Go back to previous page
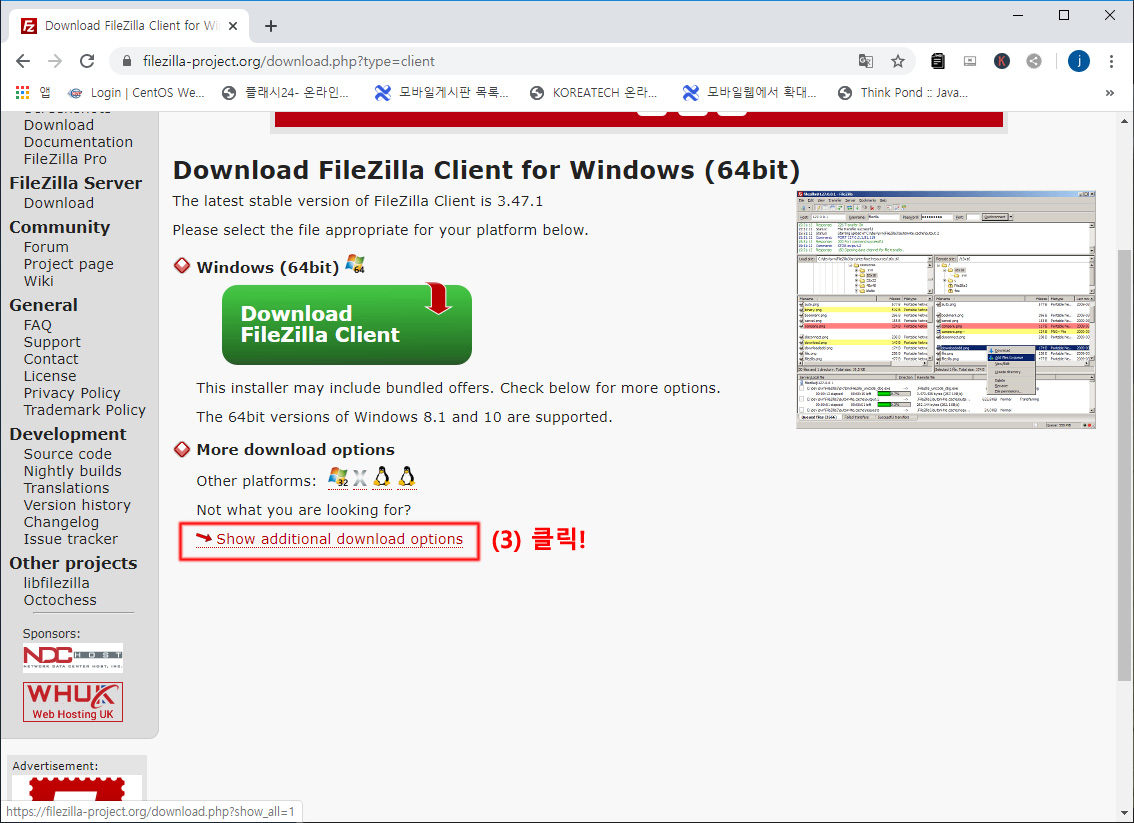1134x823 pixels. coord(23,61)
